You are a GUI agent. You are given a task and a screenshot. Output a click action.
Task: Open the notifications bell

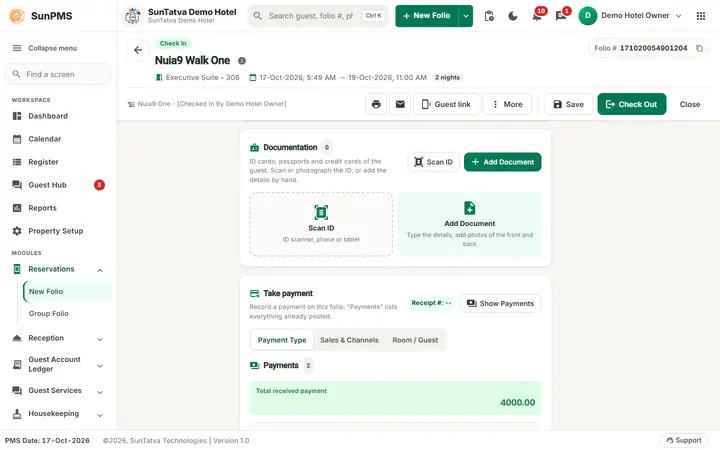pos(536,16)
